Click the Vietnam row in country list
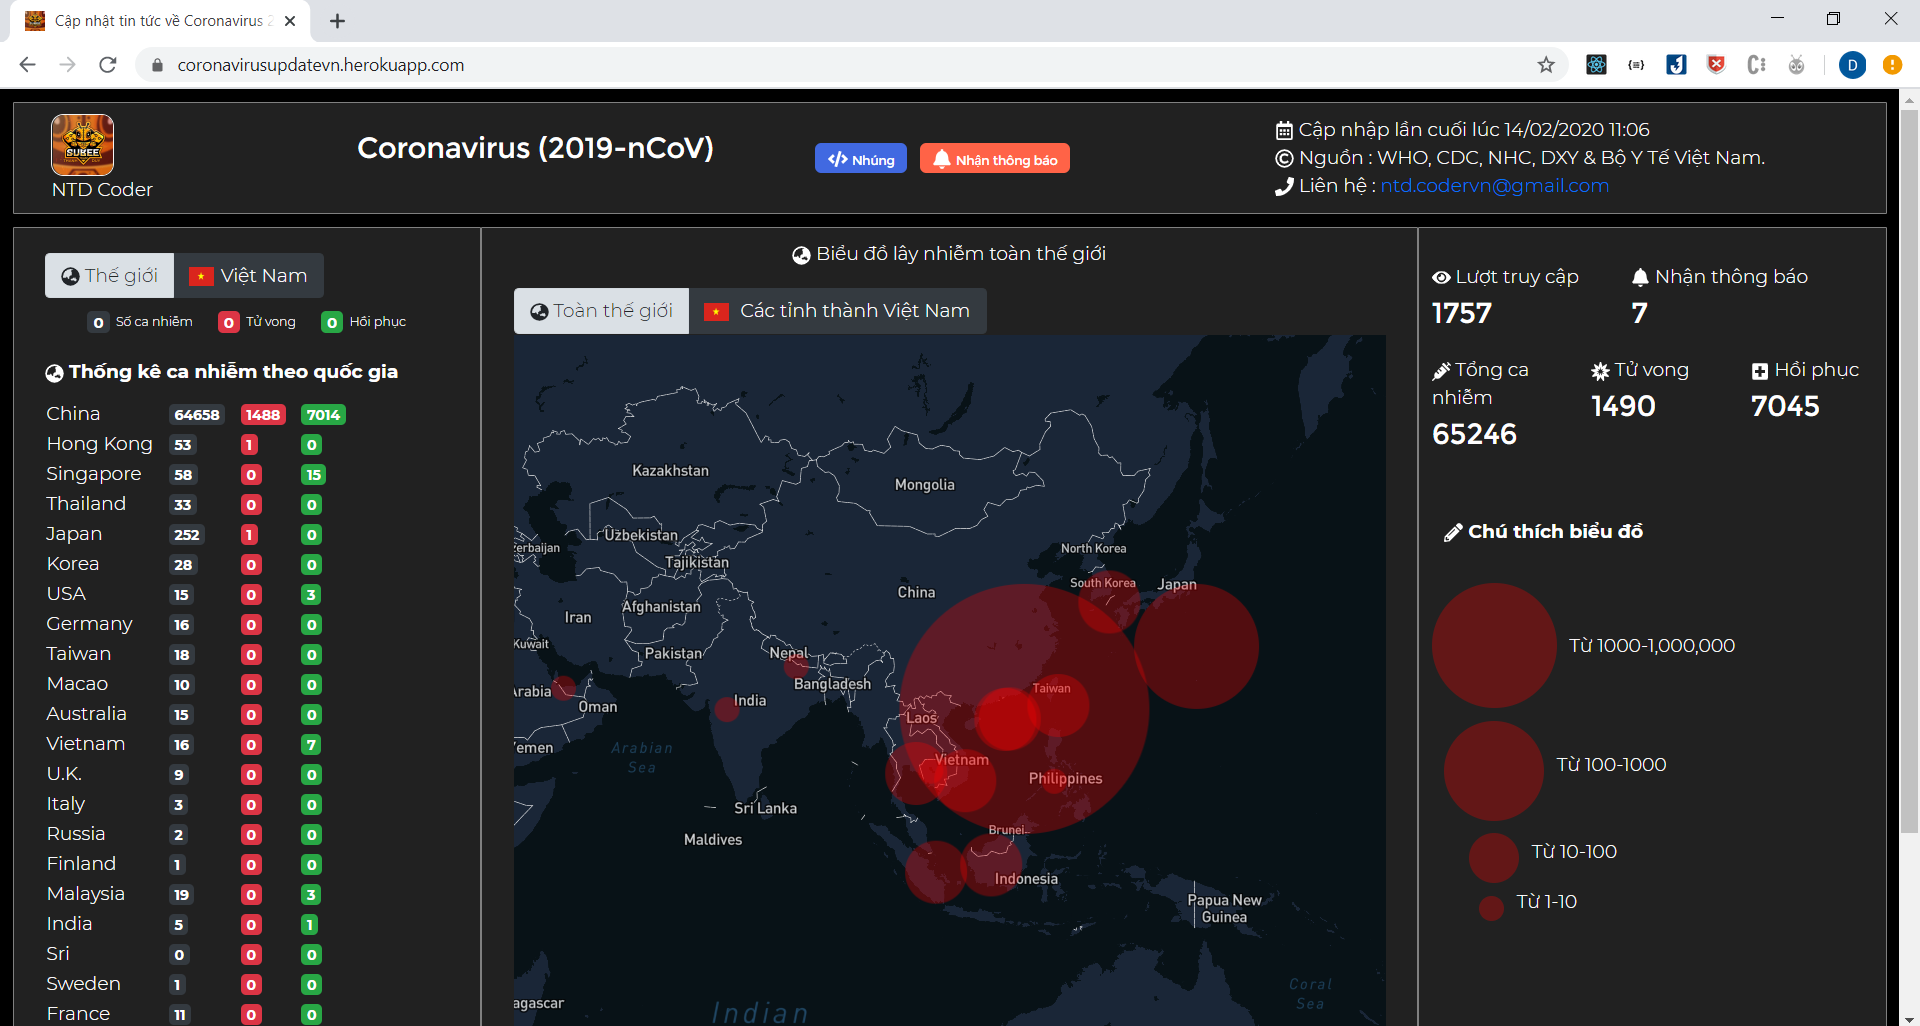This screenshot has height=1026, width=1920. (196, 744)
